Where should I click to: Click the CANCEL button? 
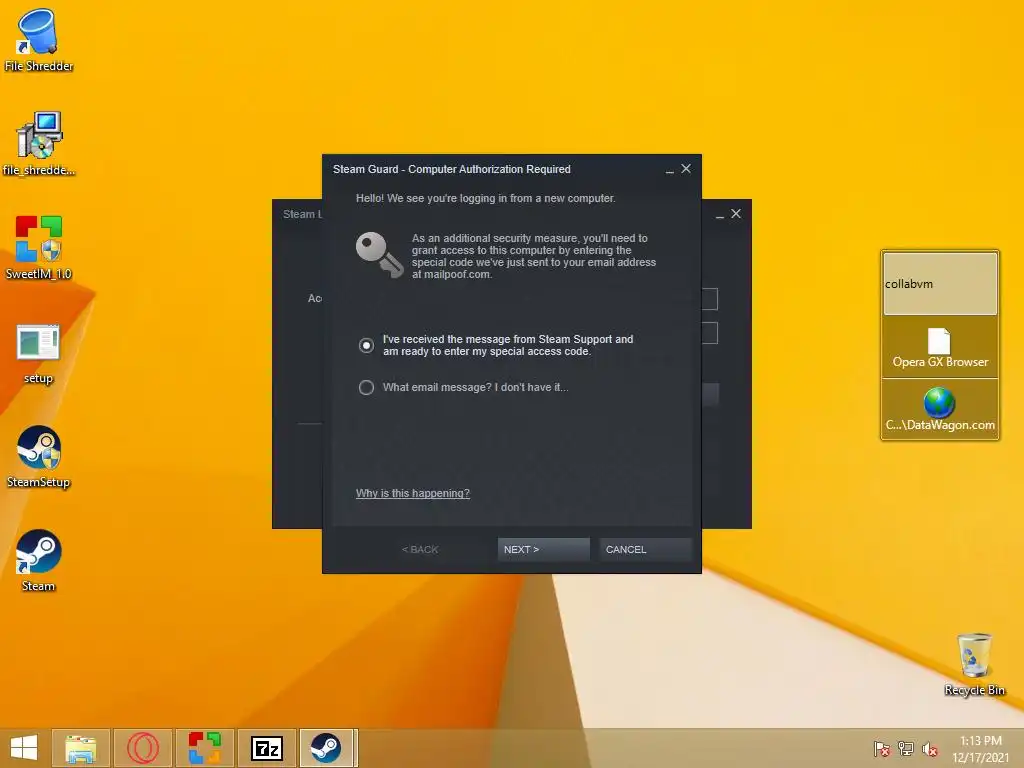(x=645, y=549)
